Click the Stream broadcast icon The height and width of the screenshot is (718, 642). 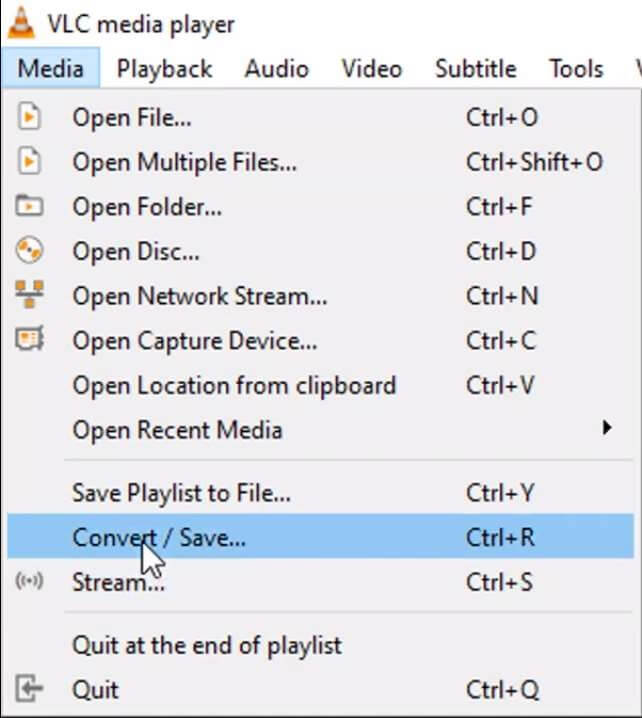tap(30, 582)
